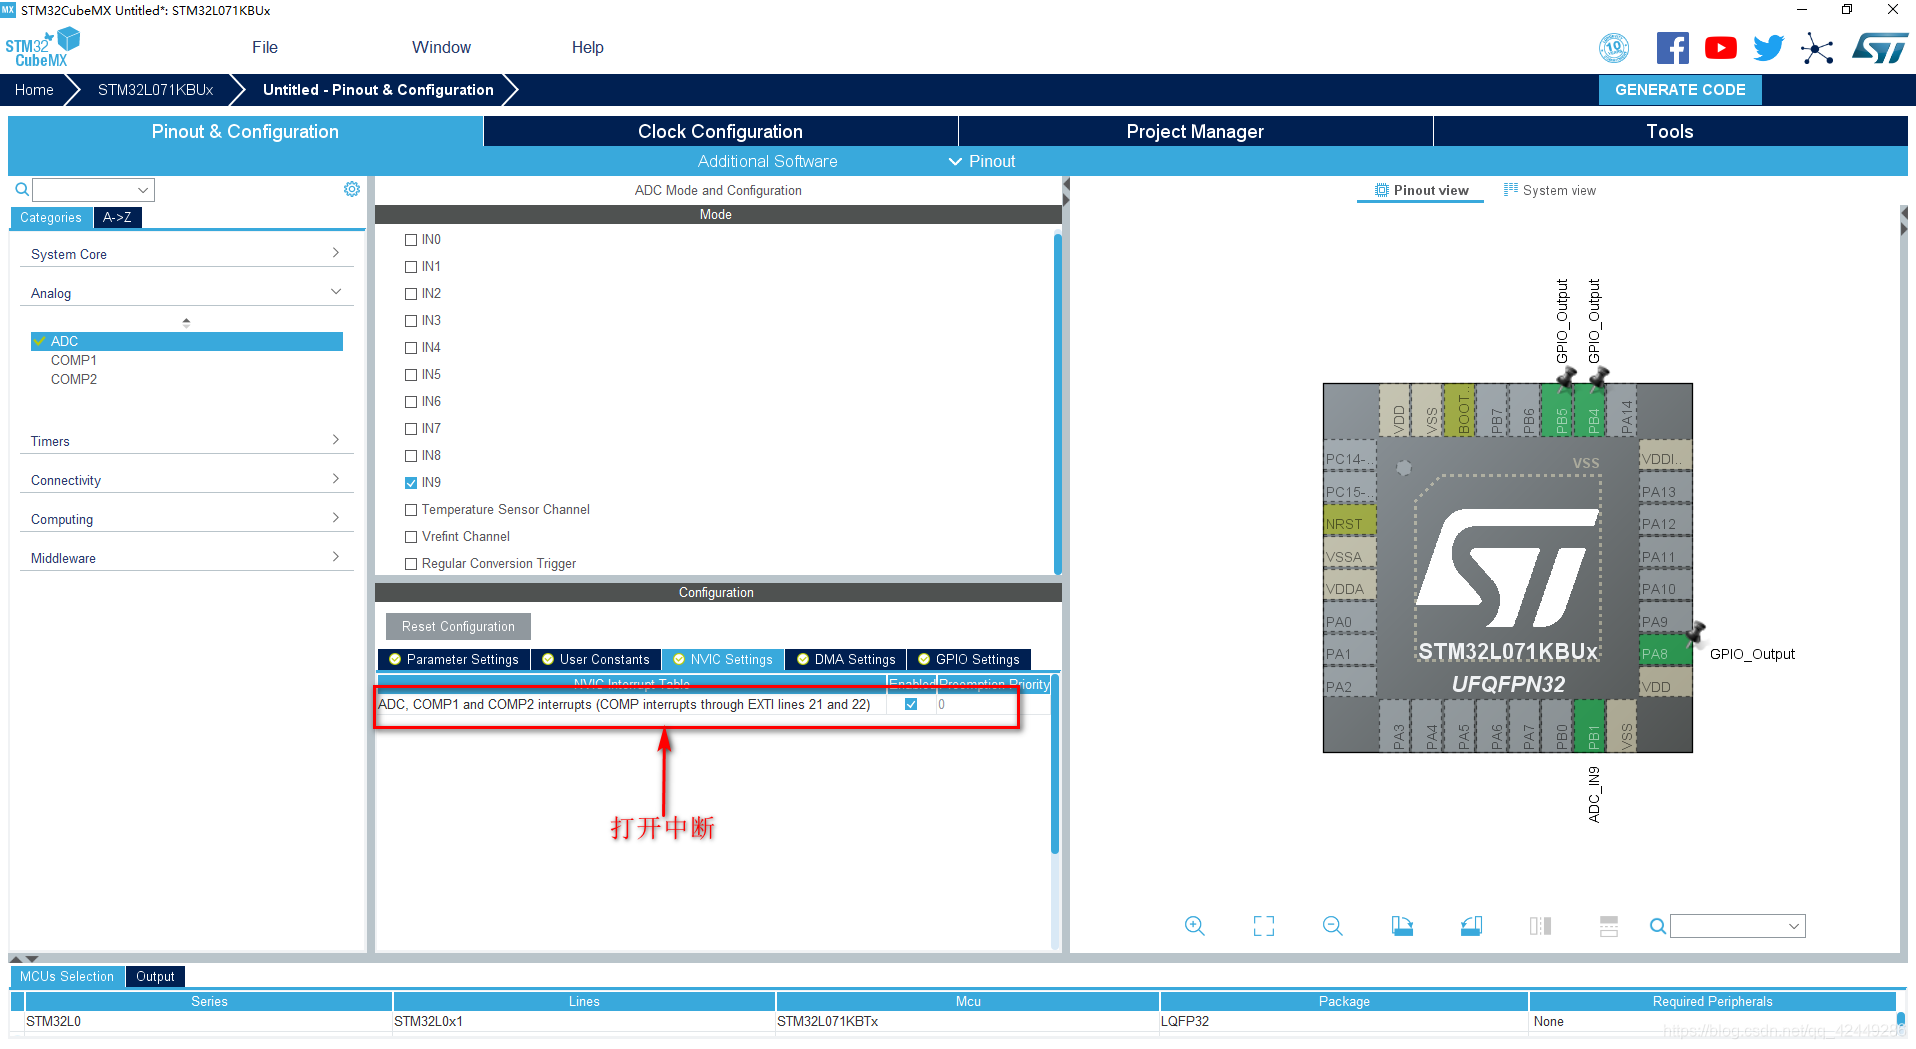Enable the Regular Conversion Trigger checkbox
Image resolution: width=1916 pixels, height=1049 pixels.
coord(411,564)
